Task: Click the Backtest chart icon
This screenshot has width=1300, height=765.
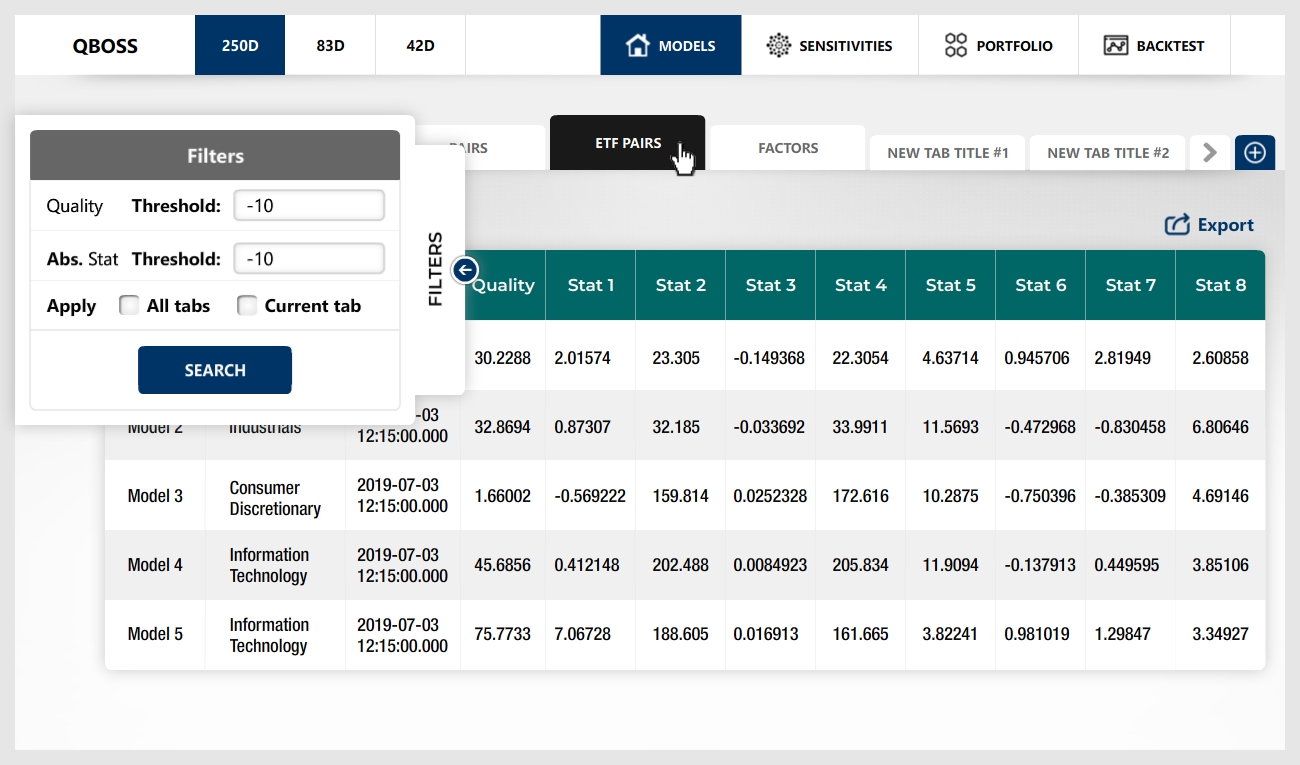Action: click(1116, 45)
